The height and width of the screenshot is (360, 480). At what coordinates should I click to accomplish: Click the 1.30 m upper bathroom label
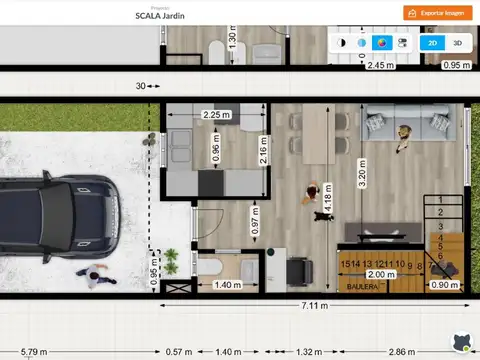pyautogui.click(x=232, y=37)
